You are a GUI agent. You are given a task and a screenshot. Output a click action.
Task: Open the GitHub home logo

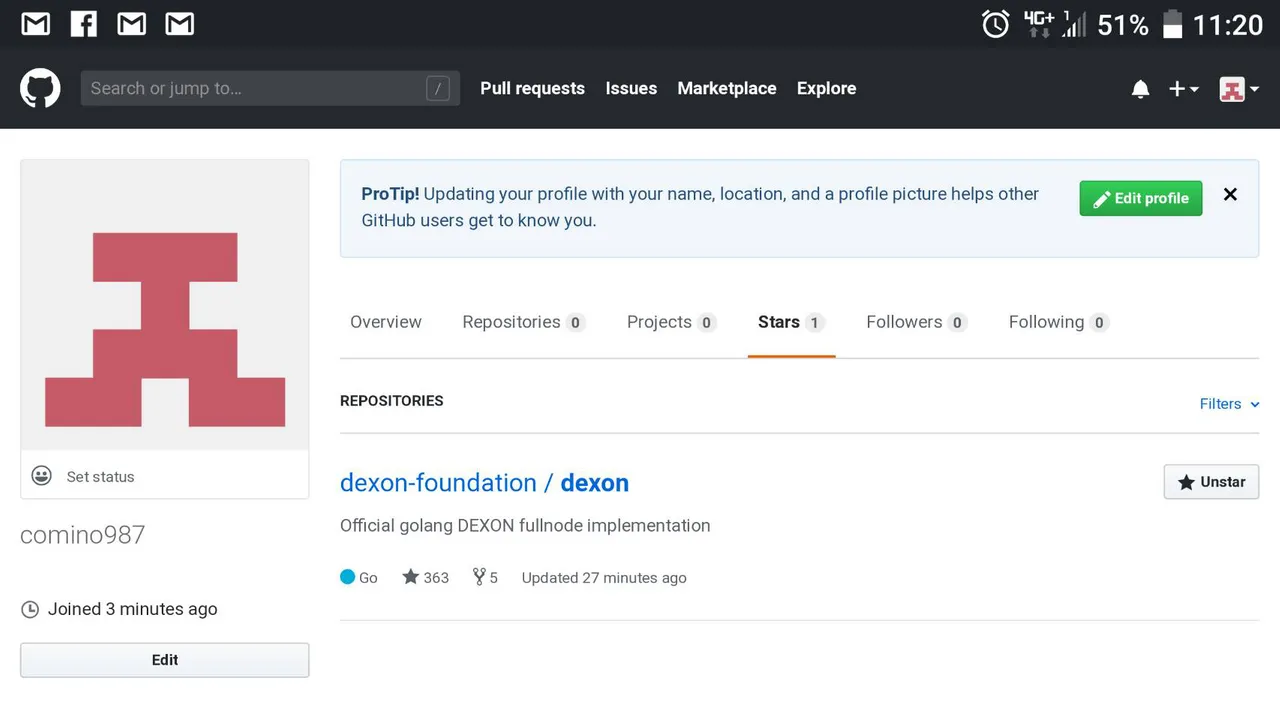pyautogui.click(x=40, y=88)
